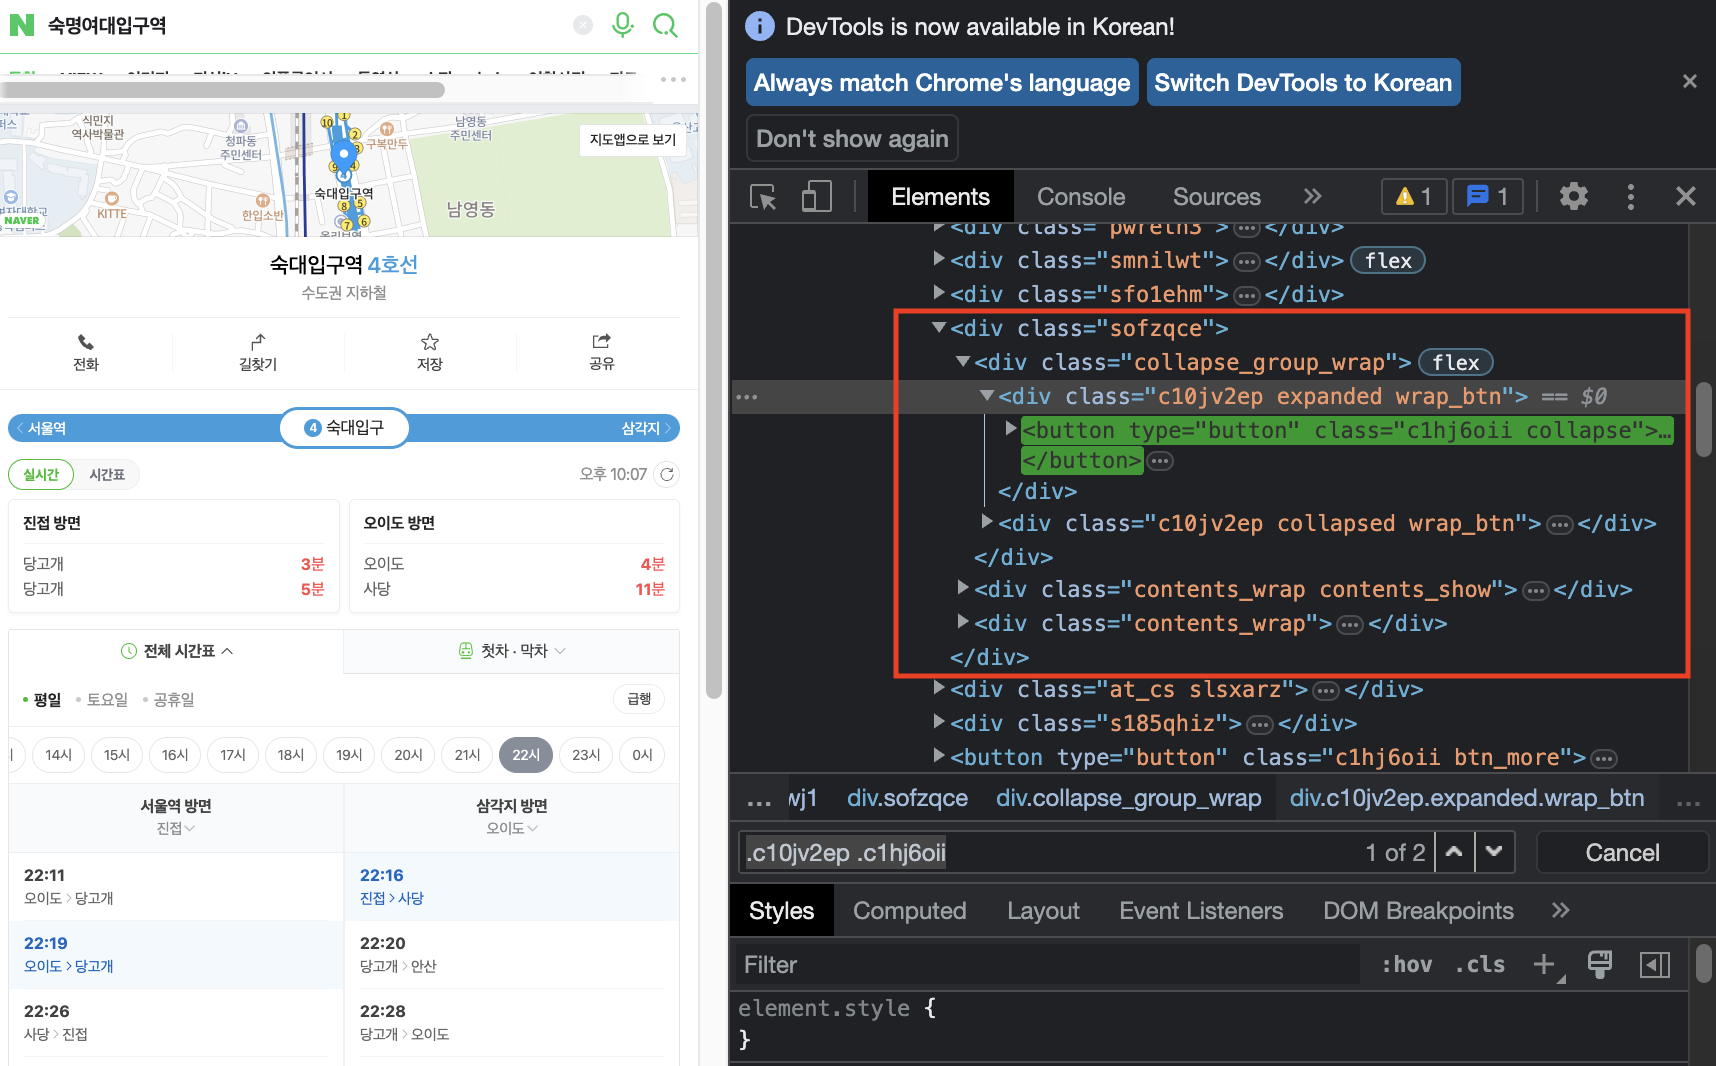The width and height of the screenshot is (1716, 1066).
Task: Clear the search query with the X icon
Action: [x=583, y=25]
